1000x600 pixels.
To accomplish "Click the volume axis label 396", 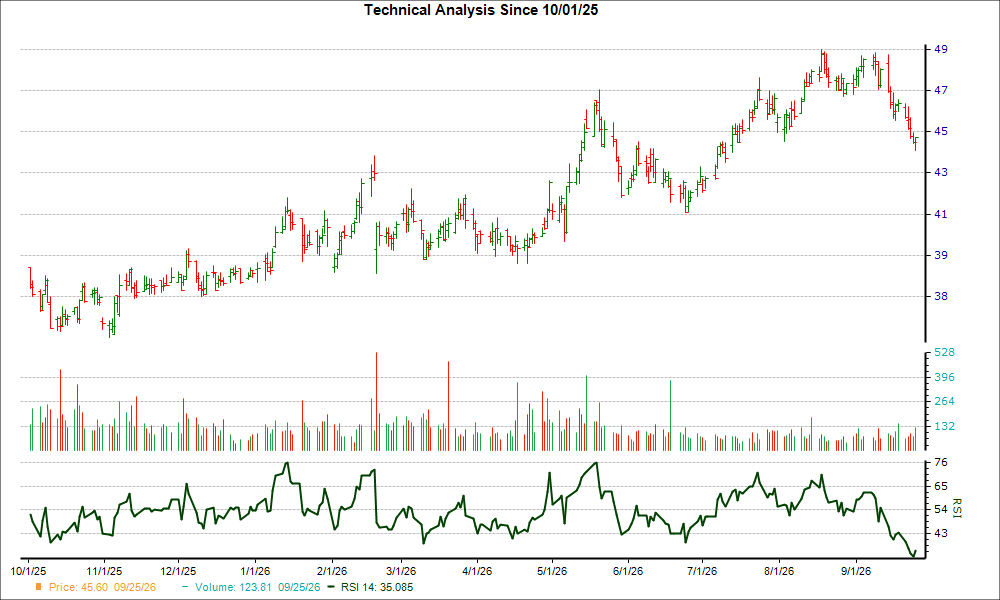I will click(x=944, y=377).
